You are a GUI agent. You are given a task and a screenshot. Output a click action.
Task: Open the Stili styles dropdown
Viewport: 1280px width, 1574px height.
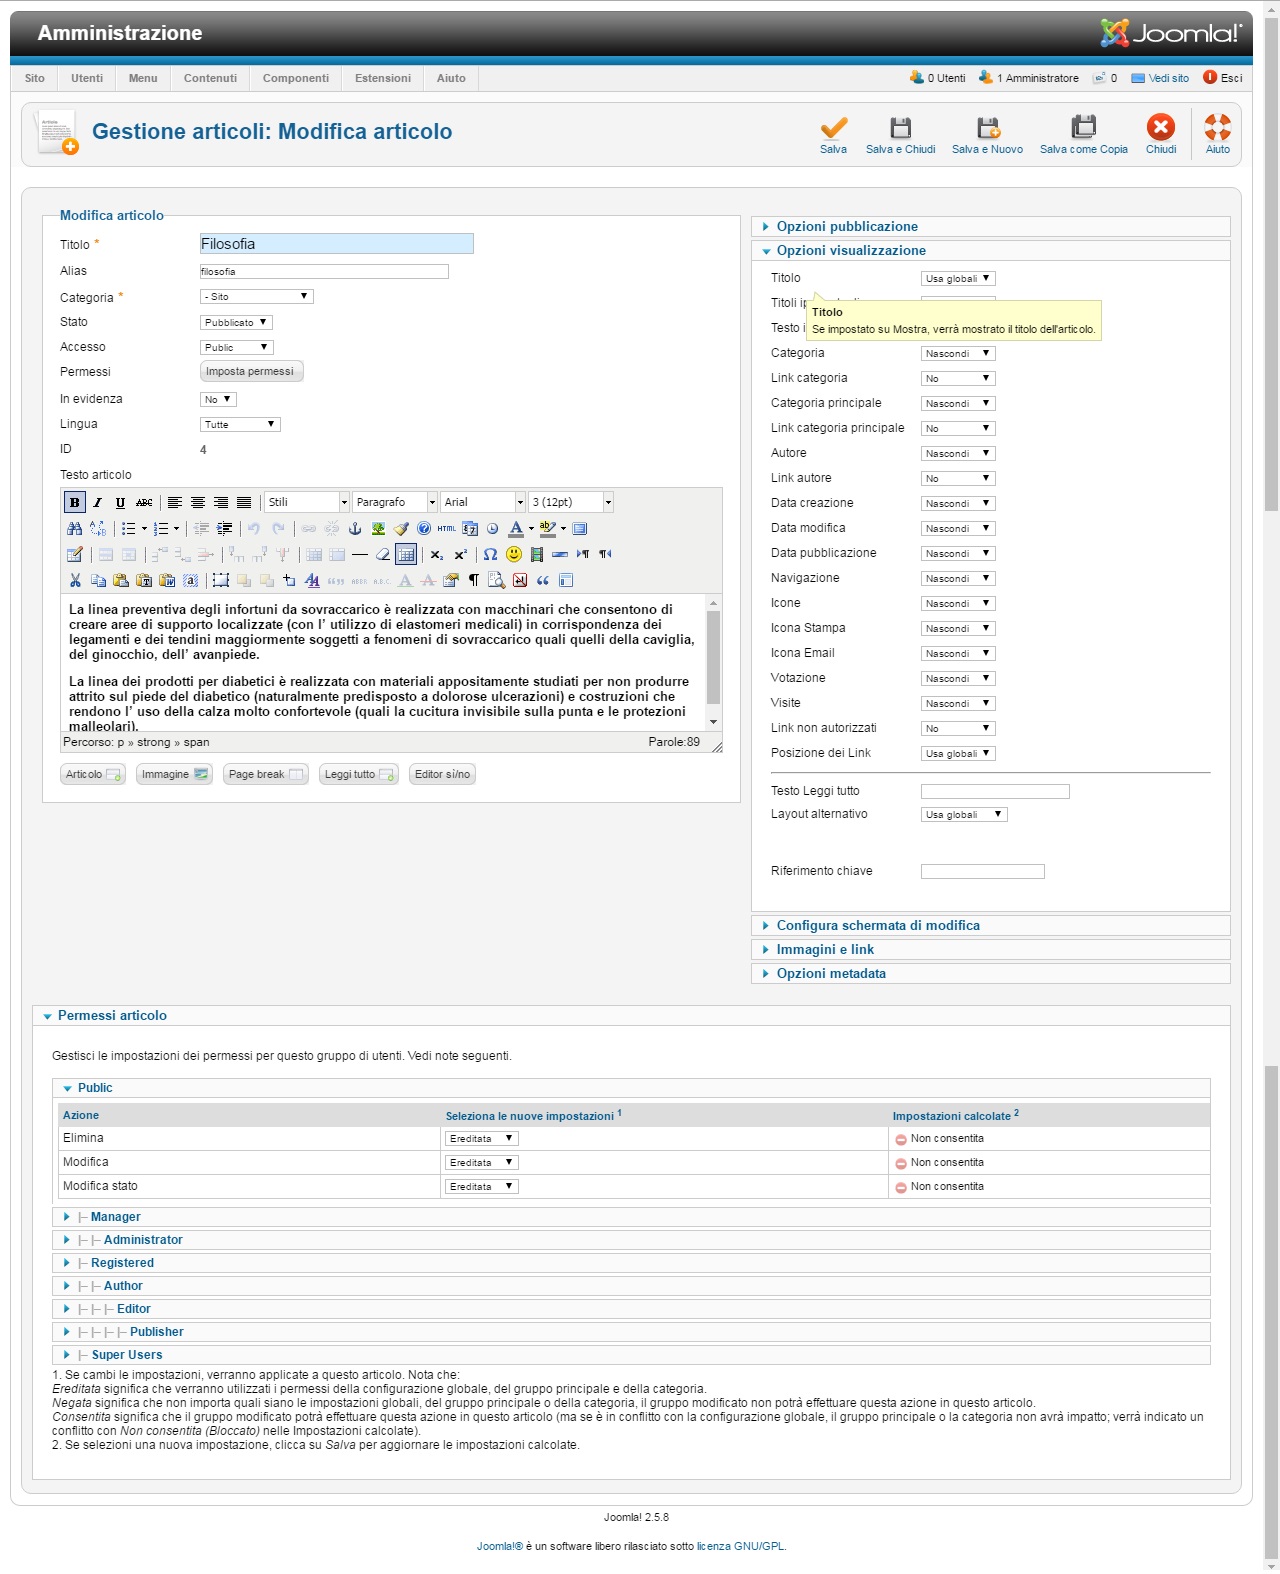307,502
